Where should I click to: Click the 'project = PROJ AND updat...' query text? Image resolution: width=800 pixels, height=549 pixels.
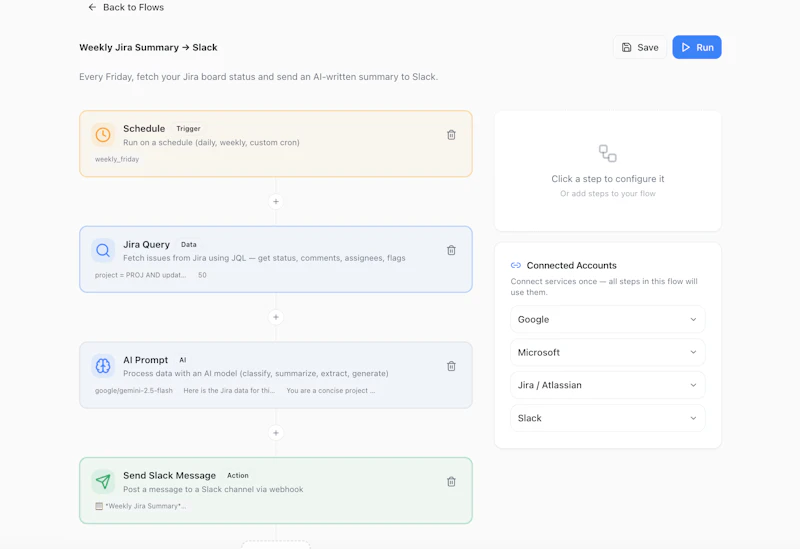140,275
